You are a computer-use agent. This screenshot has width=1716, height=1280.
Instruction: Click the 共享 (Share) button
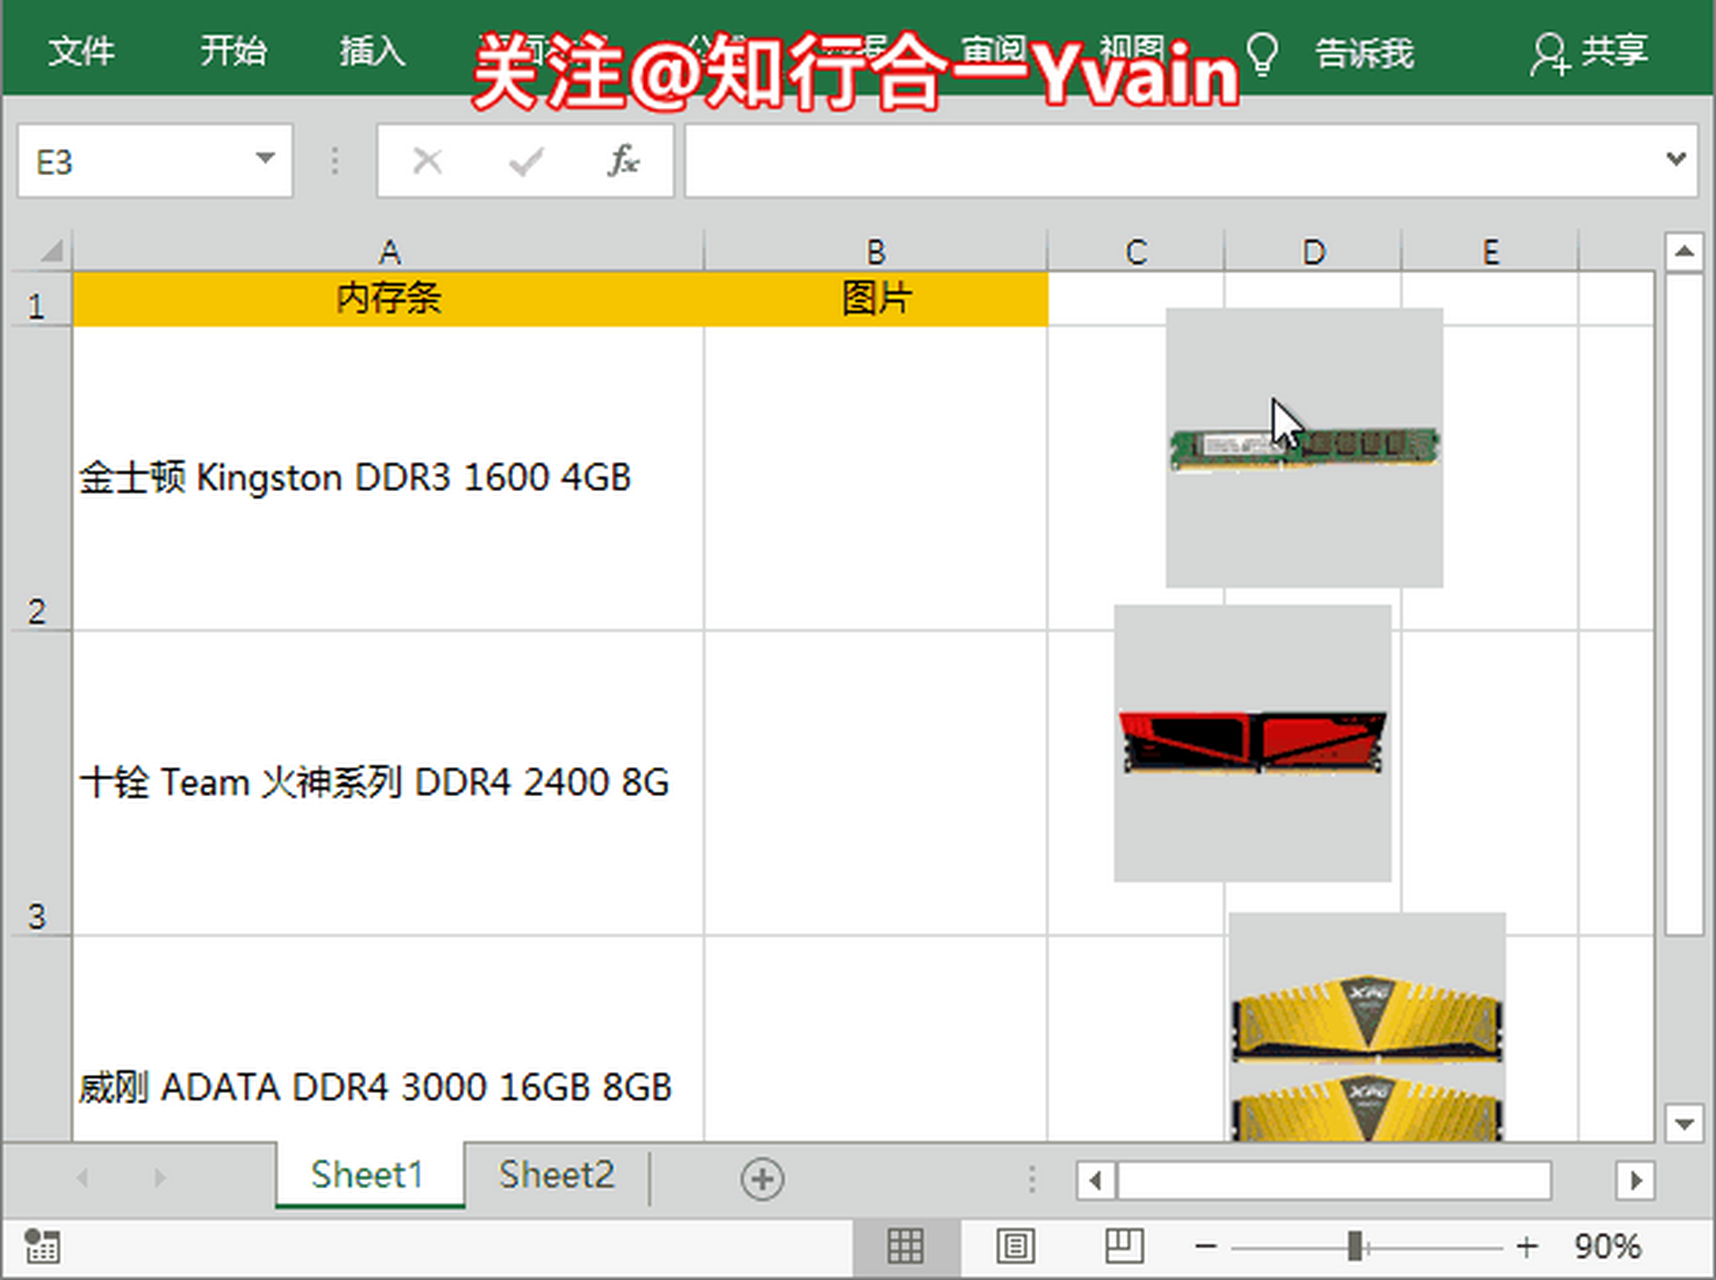point(1589,52)
